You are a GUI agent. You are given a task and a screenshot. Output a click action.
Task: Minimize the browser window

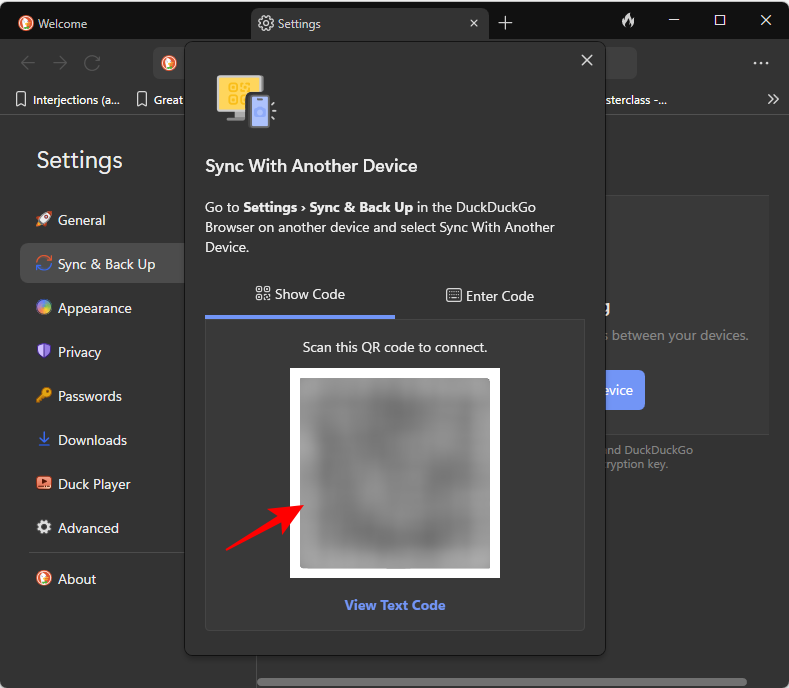(674, 20)
